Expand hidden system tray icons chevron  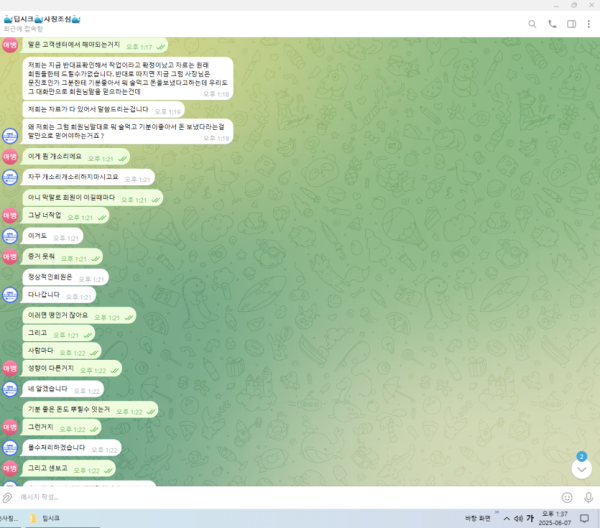[x=507, y=519]
